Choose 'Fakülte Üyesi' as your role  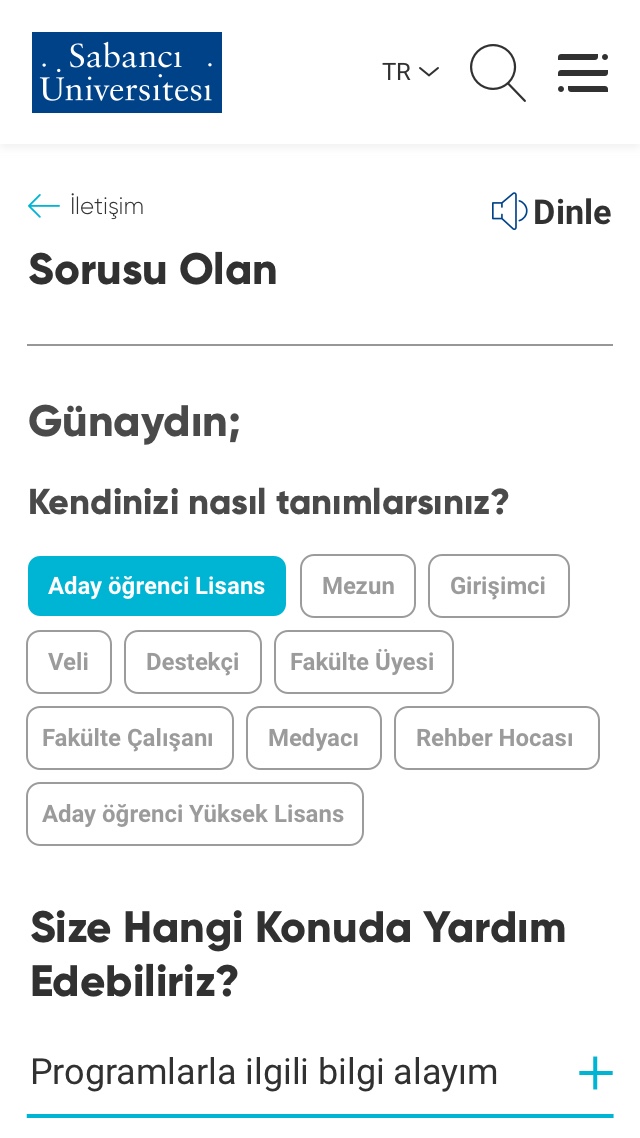[x=363, y=662]
